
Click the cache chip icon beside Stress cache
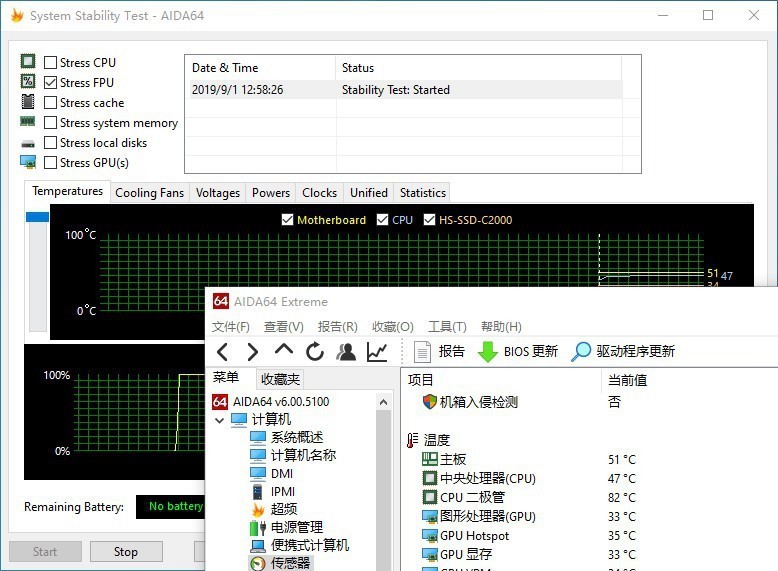tap(28, 101)
